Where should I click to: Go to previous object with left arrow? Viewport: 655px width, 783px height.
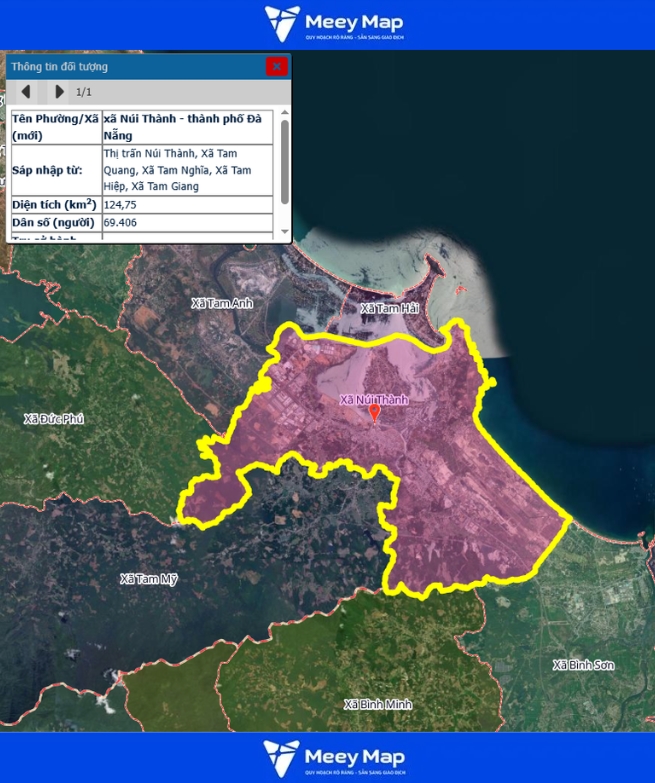pos(26,92)
